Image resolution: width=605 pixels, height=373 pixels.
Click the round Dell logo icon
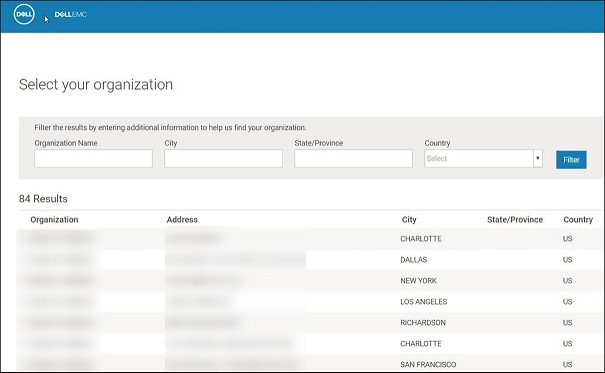point(24,14)
